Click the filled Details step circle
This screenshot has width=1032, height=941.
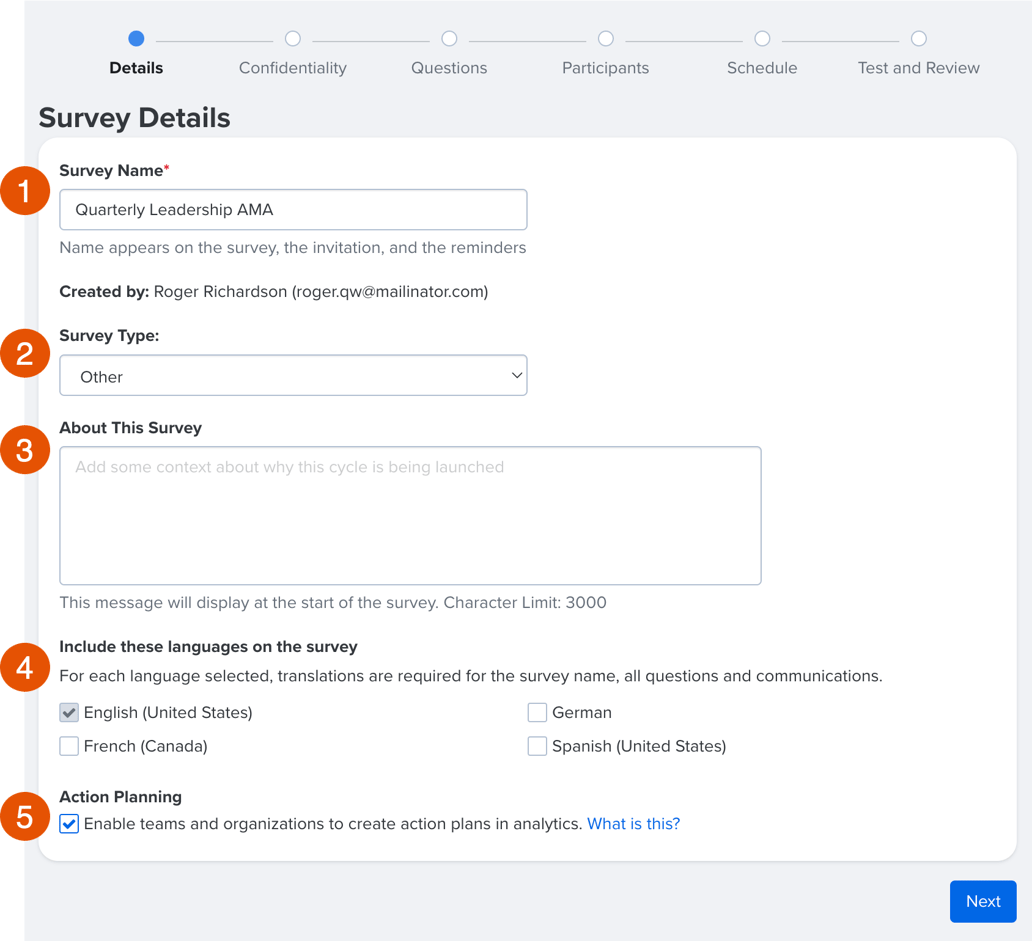point(136,39)
